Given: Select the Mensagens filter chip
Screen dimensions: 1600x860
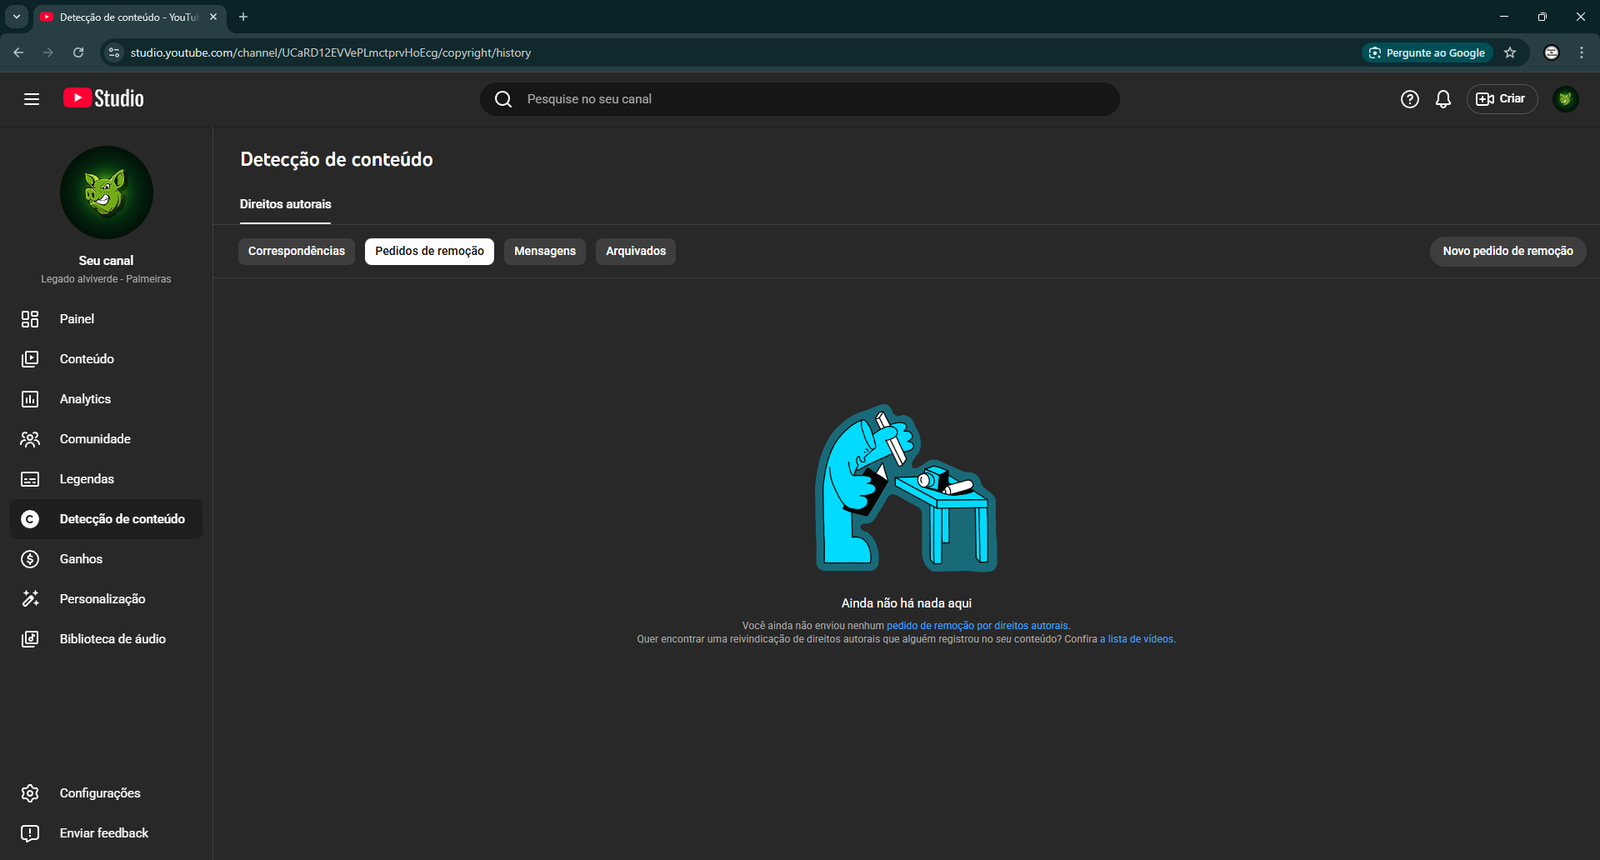Looking at the screenshot, I should pyautogui.click(x=545, y=251).
